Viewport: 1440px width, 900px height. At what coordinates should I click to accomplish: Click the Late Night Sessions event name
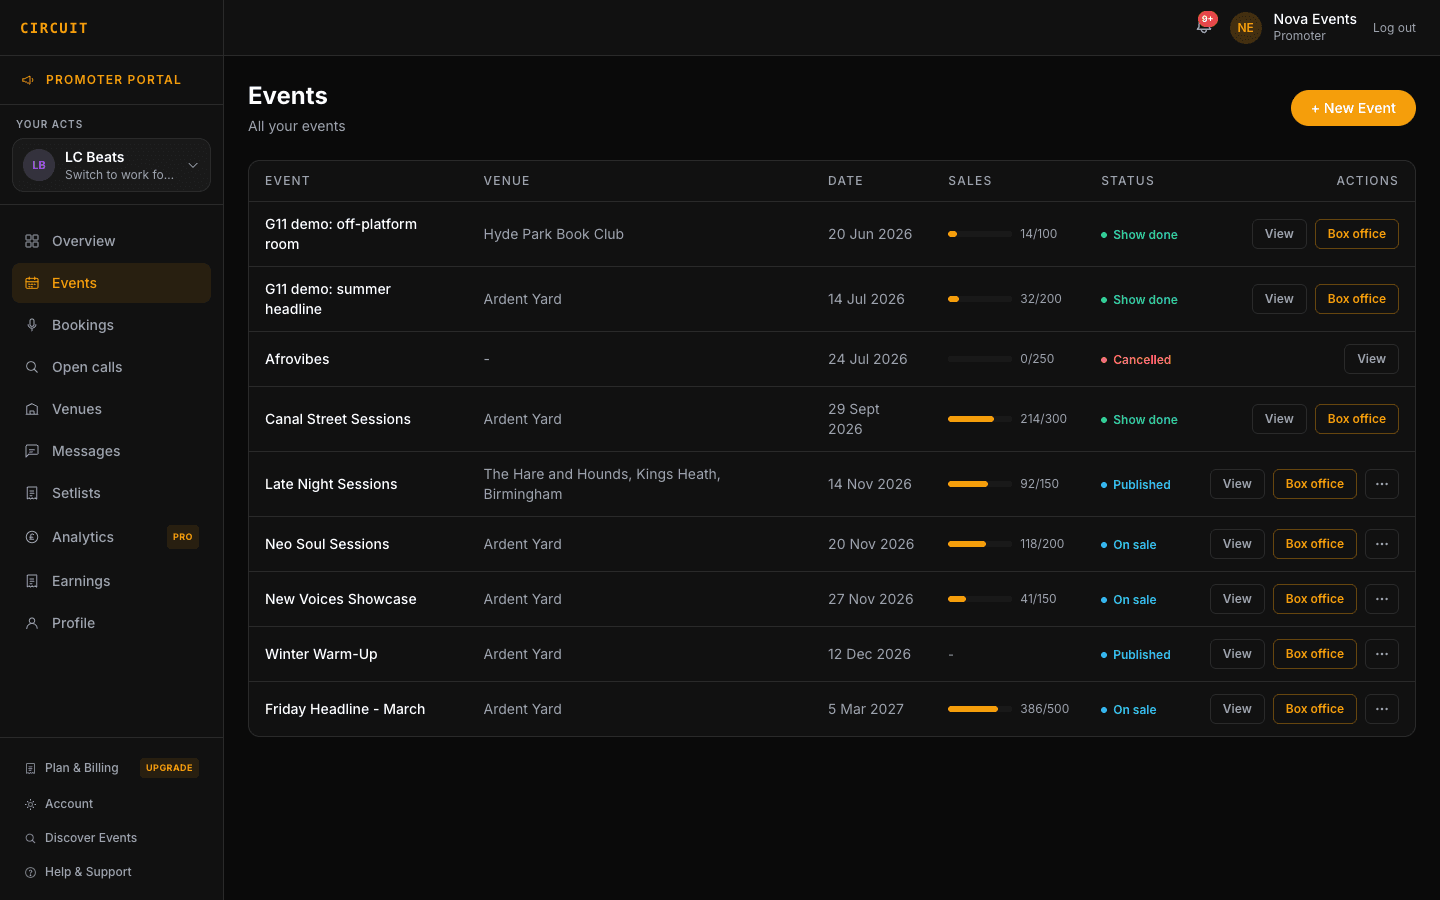click(331, 484)
